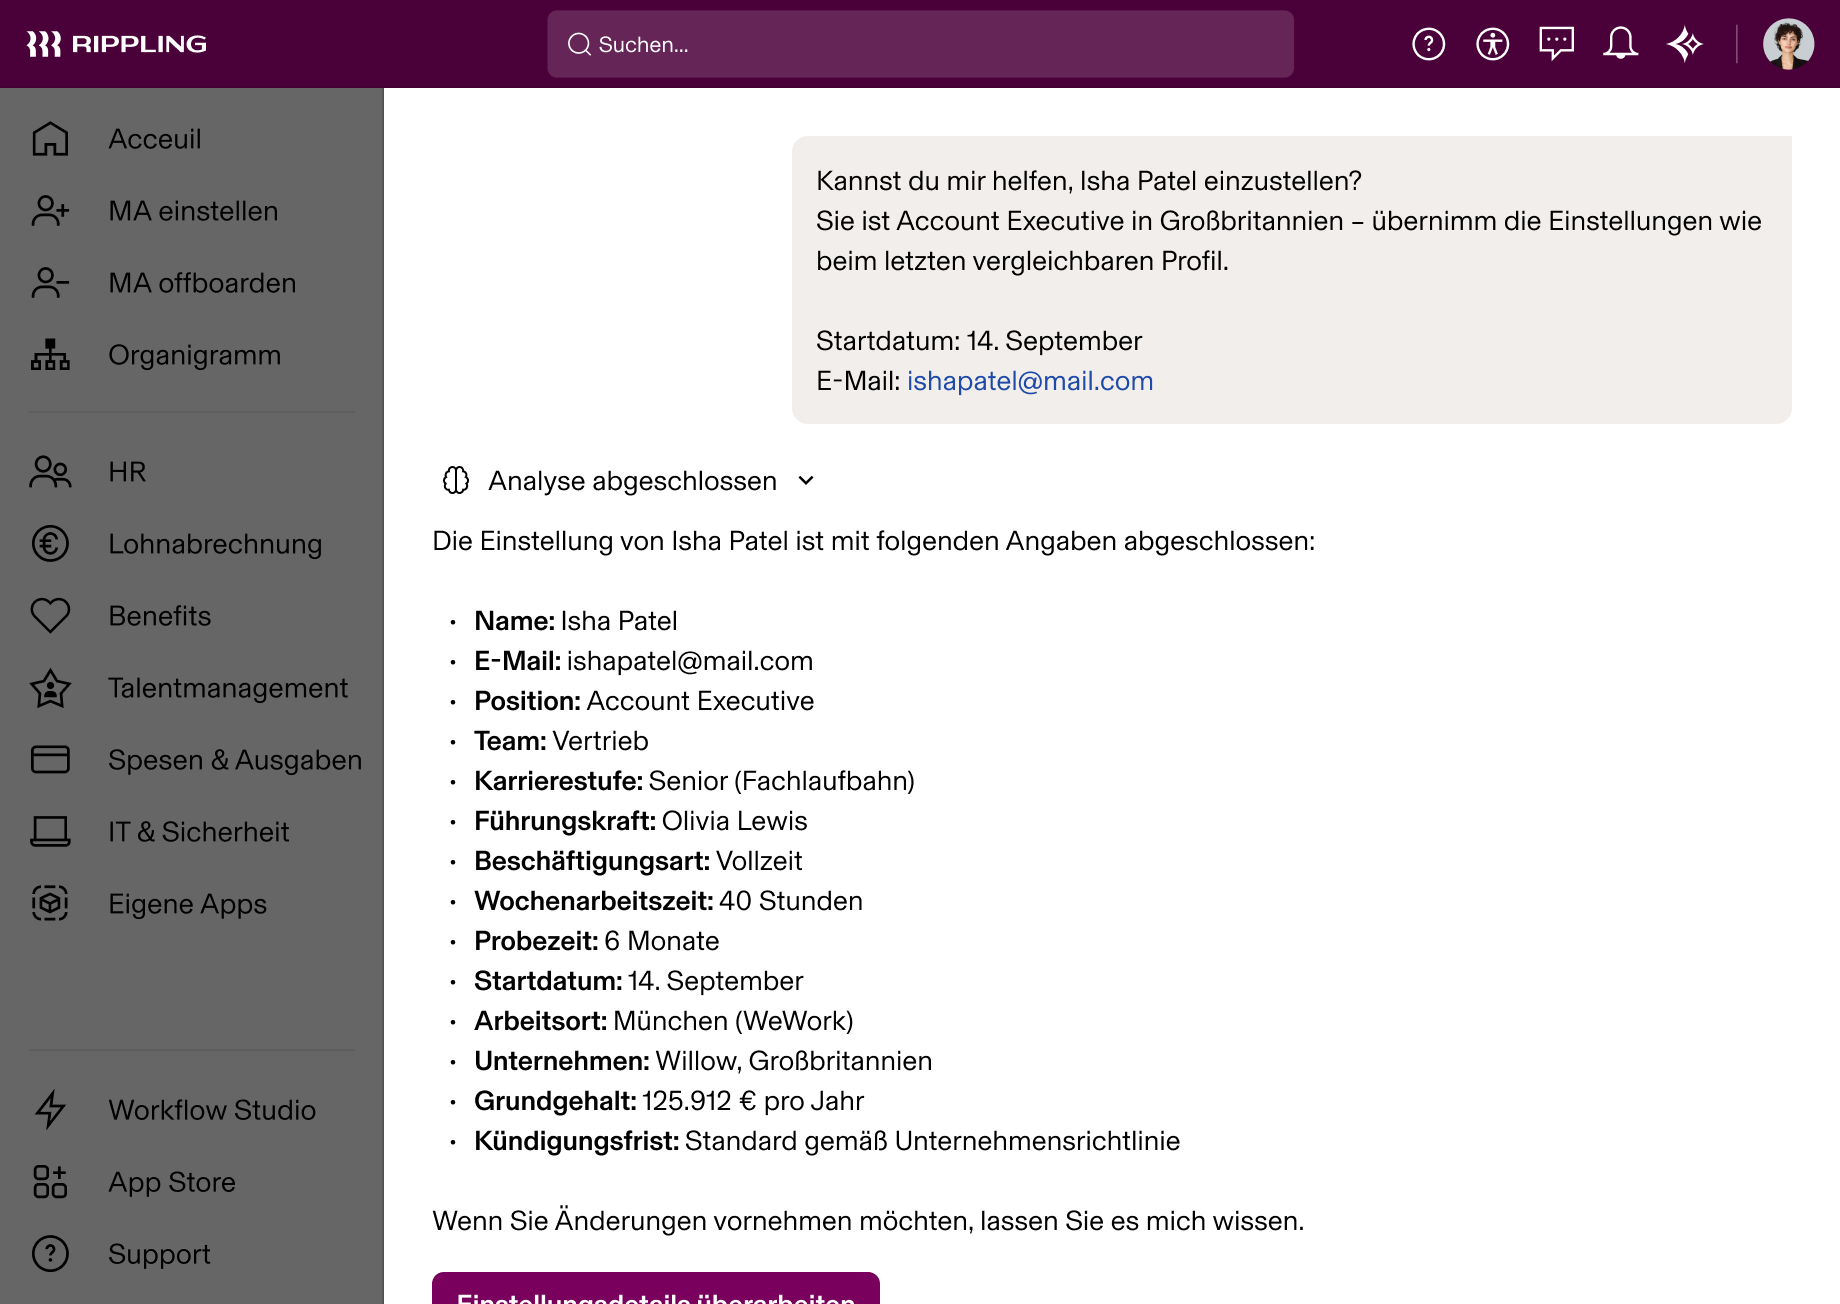This screenshot has height=1304, width=1840.
Task: Navigate to Lohnabrechnung in the sidebar
Action: (x=215, y=544)
